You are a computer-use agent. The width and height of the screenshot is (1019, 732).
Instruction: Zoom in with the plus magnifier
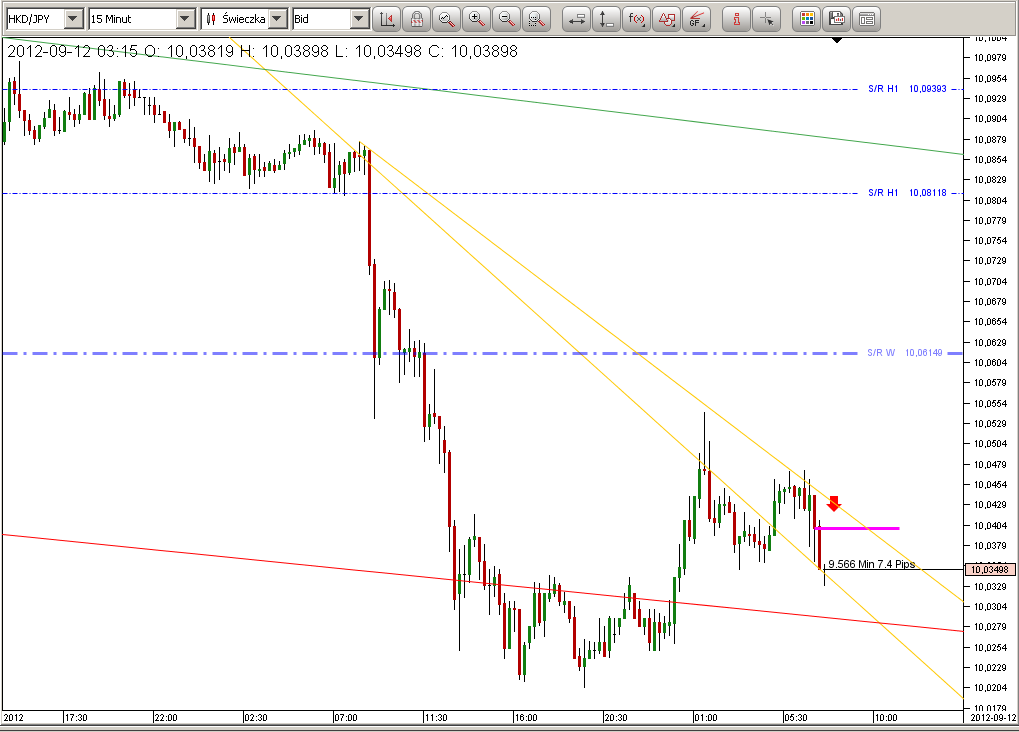click(476, 20)
